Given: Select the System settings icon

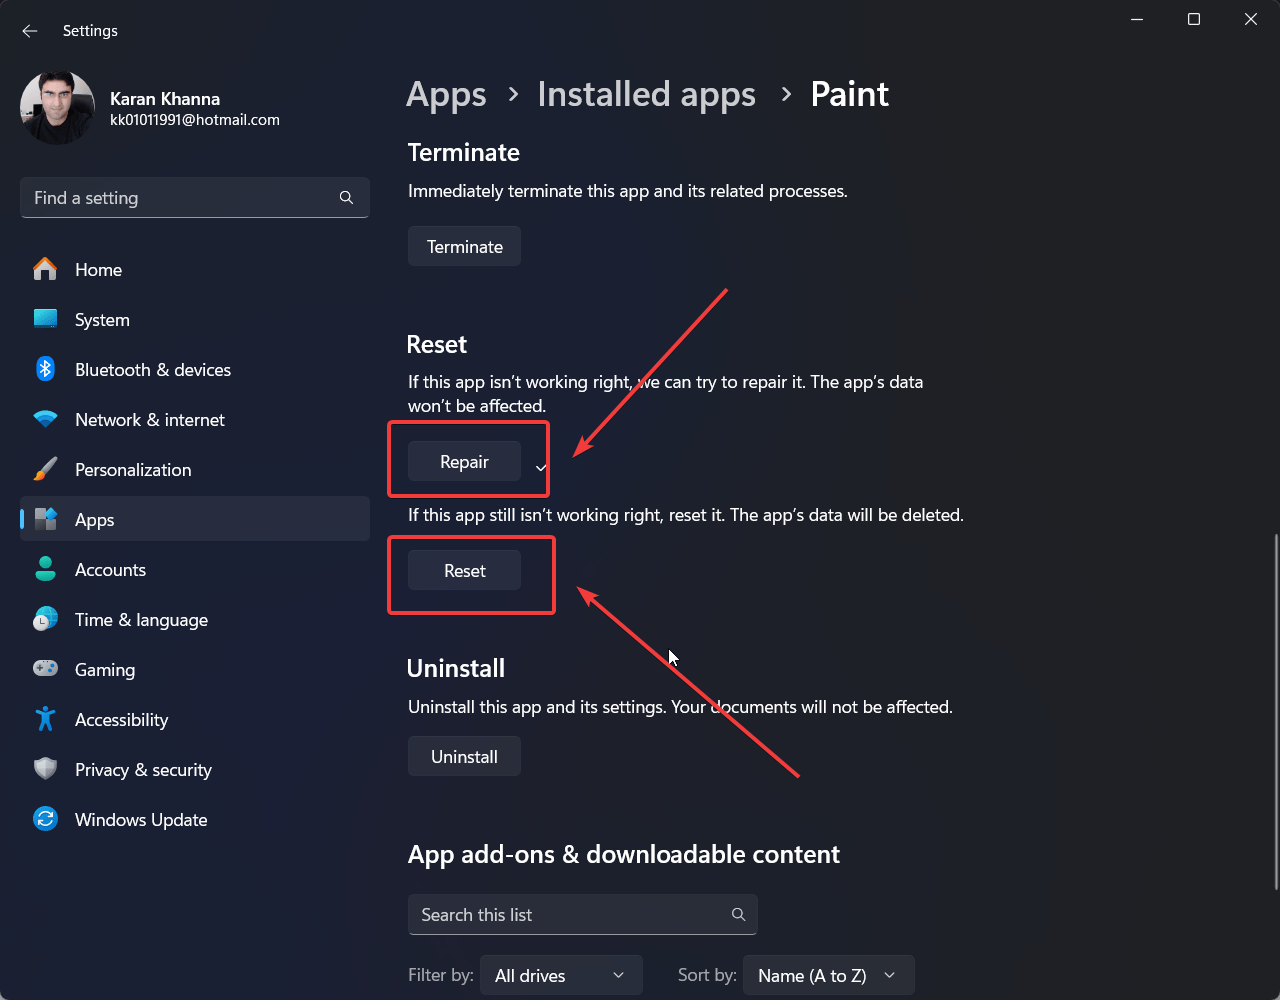Looking at the screenshot, I should coord(45,319).
